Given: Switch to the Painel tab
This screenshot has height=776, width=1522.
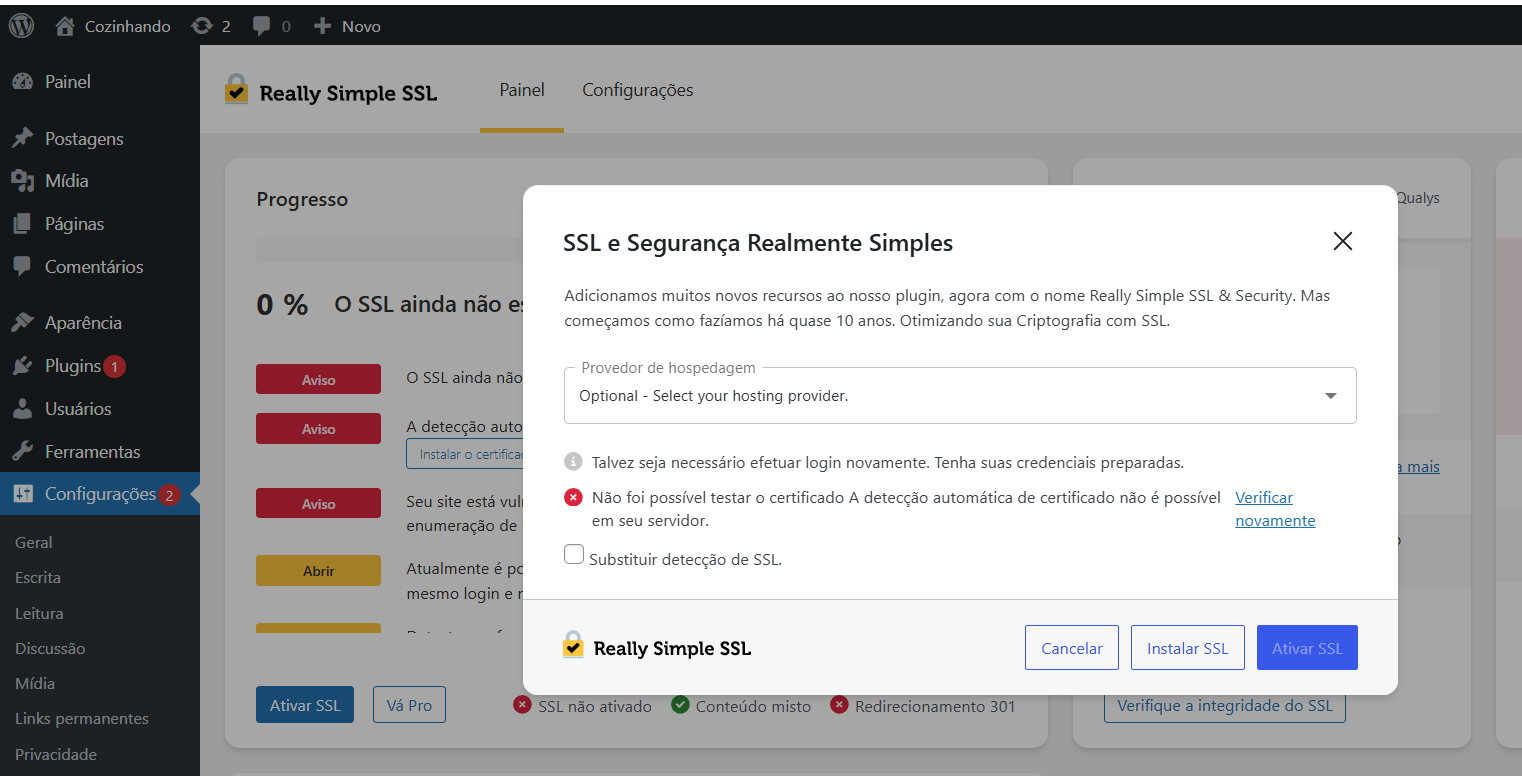Looking at the screenshot, I should [522, 90].
